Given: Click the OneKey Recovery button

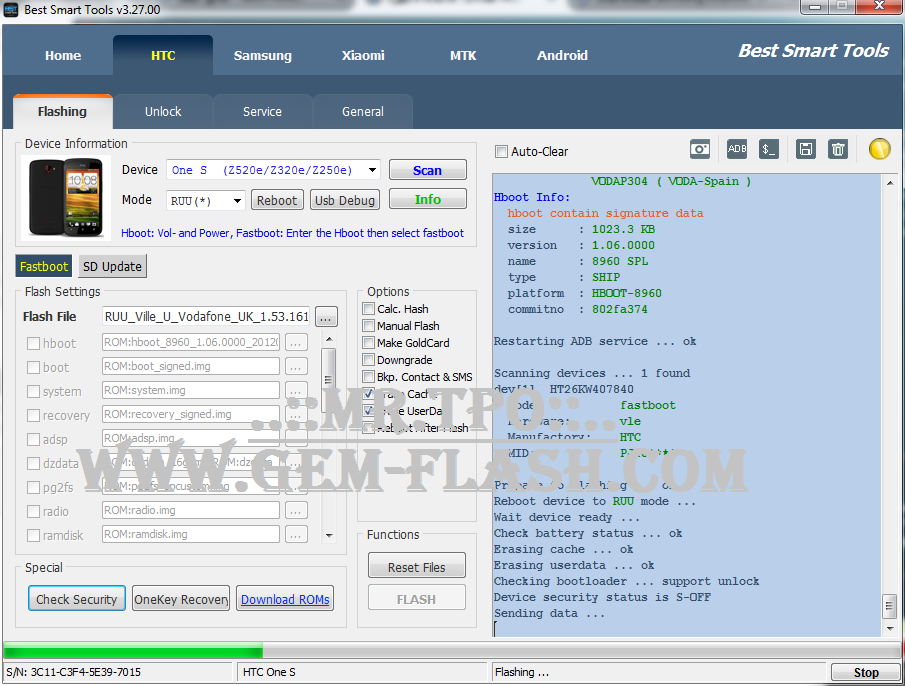Looking at the screenshot, I should click(x=181, y=599).
